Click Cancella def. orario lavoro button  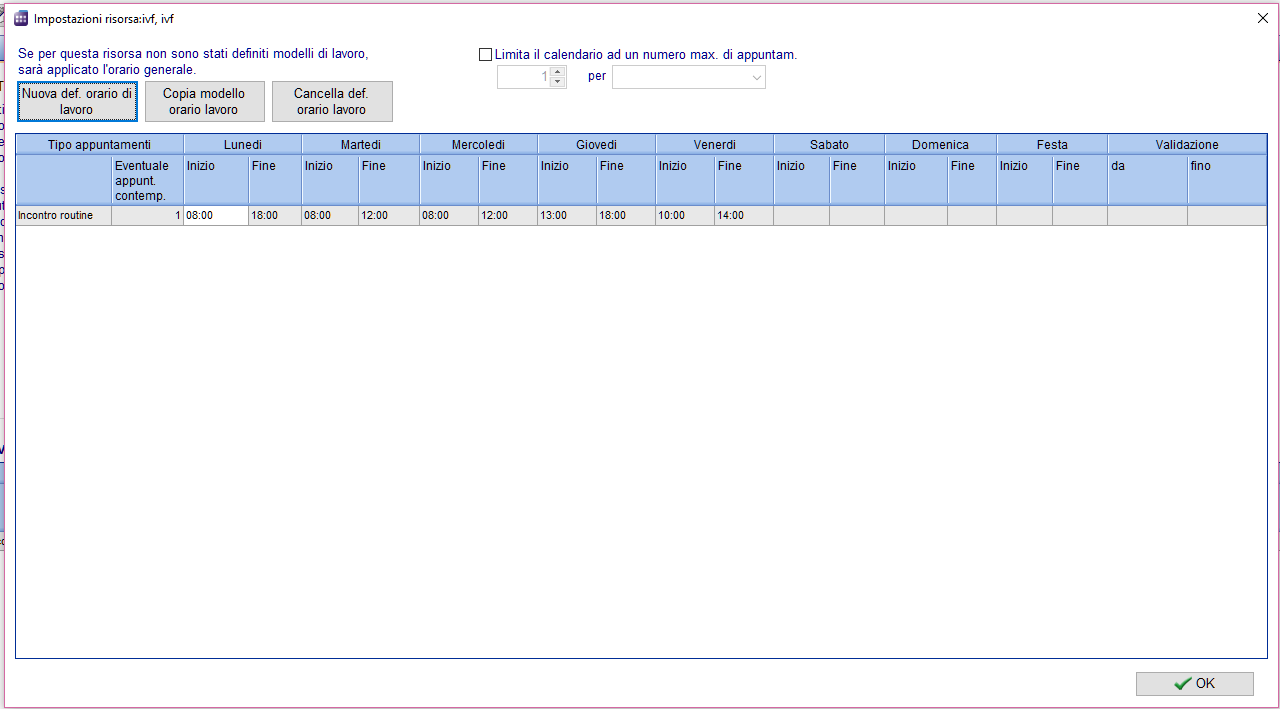(332, 101)
